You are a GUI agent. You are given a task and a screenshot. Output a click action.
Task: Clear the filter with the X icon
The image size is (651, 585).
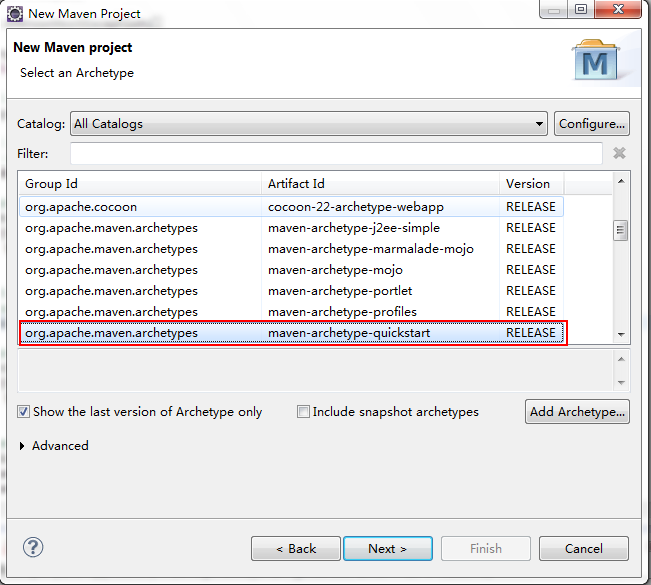(x=619, y=153)
